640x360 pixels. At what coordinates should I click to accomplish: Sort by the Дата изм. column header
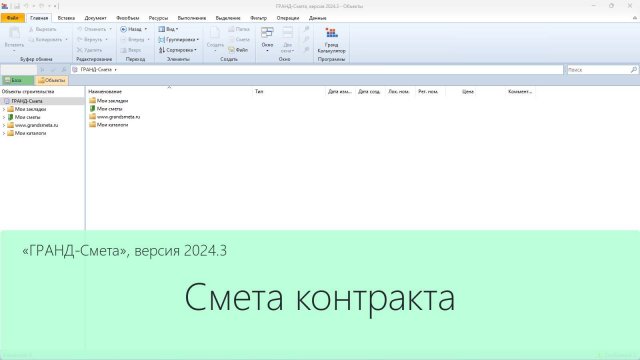pos(340,91)
